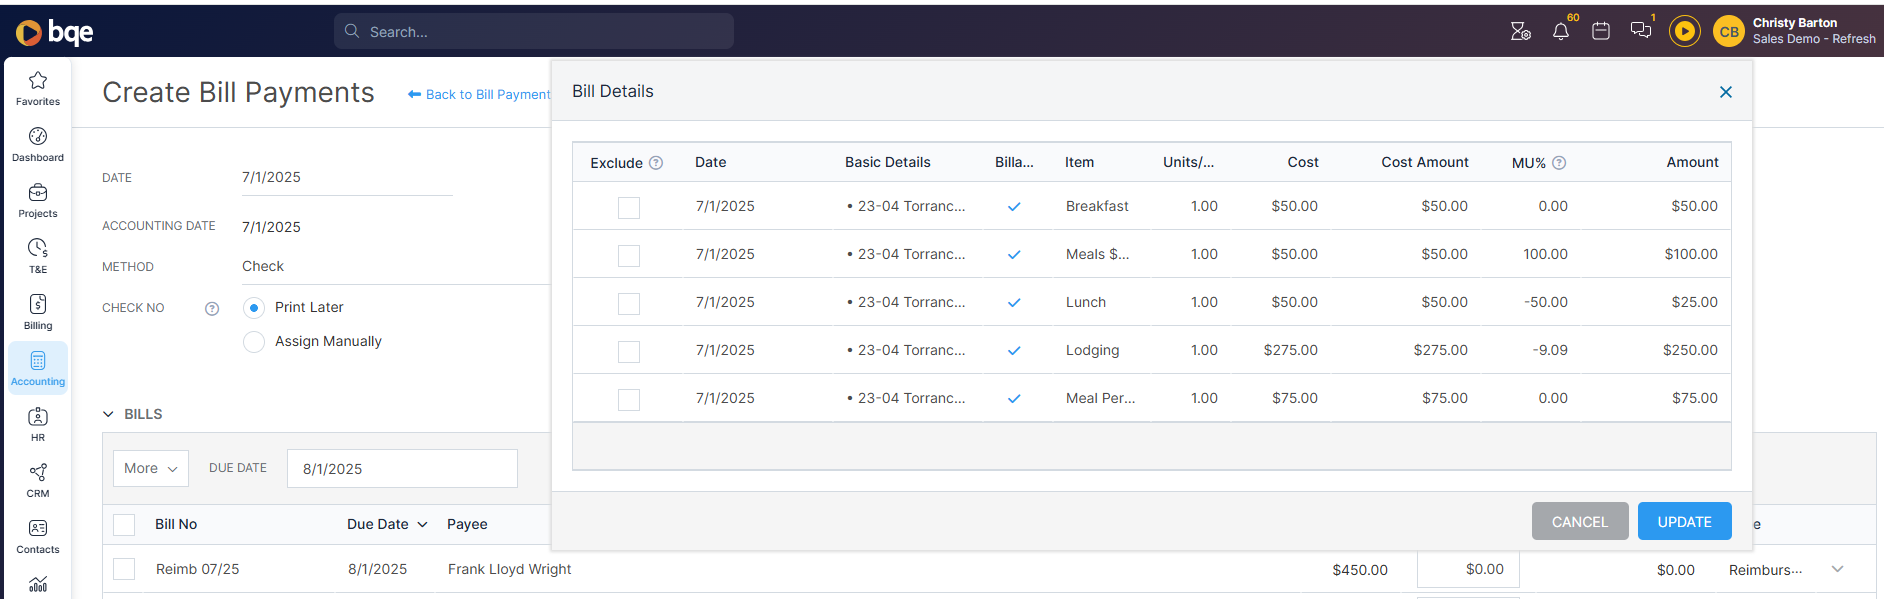Click Back to Bill Payments link
Image resolution: width=1884 pixels, height=599 pixels.
[x=480, y=94]
